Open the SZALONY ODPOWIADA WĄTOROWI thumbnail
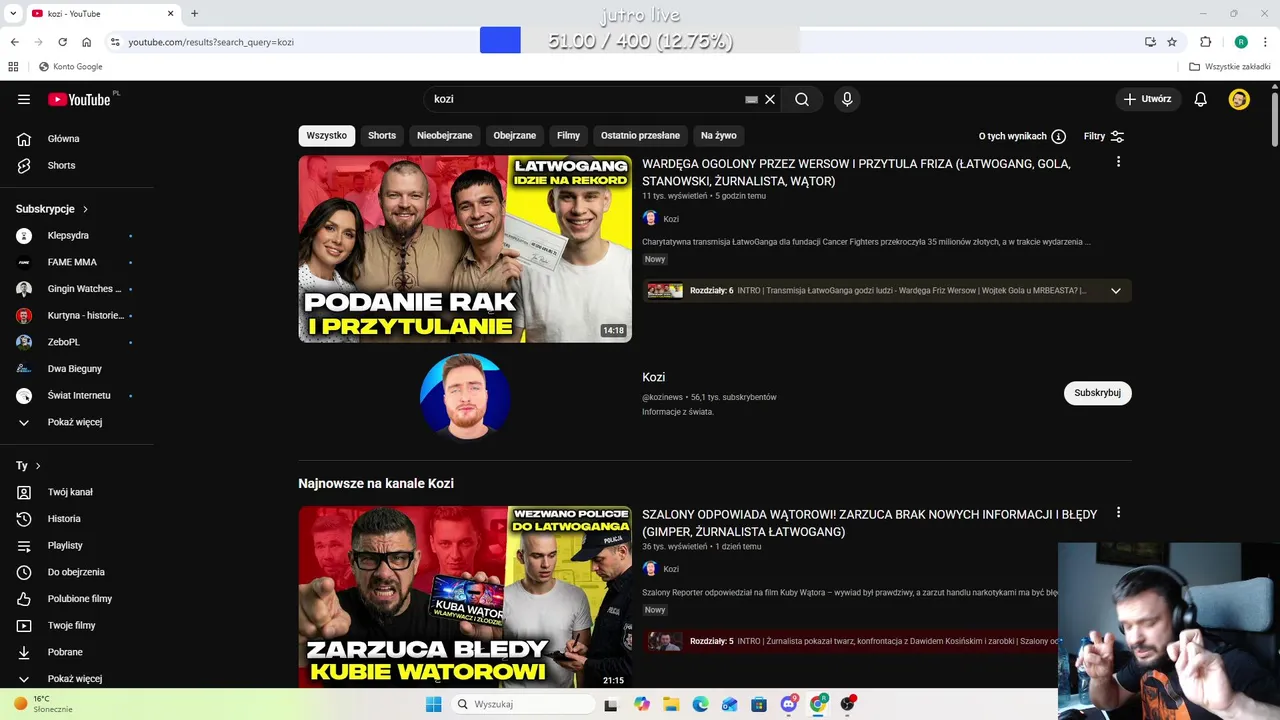This screenshot has height=720, width=1280. coord(465,597)
